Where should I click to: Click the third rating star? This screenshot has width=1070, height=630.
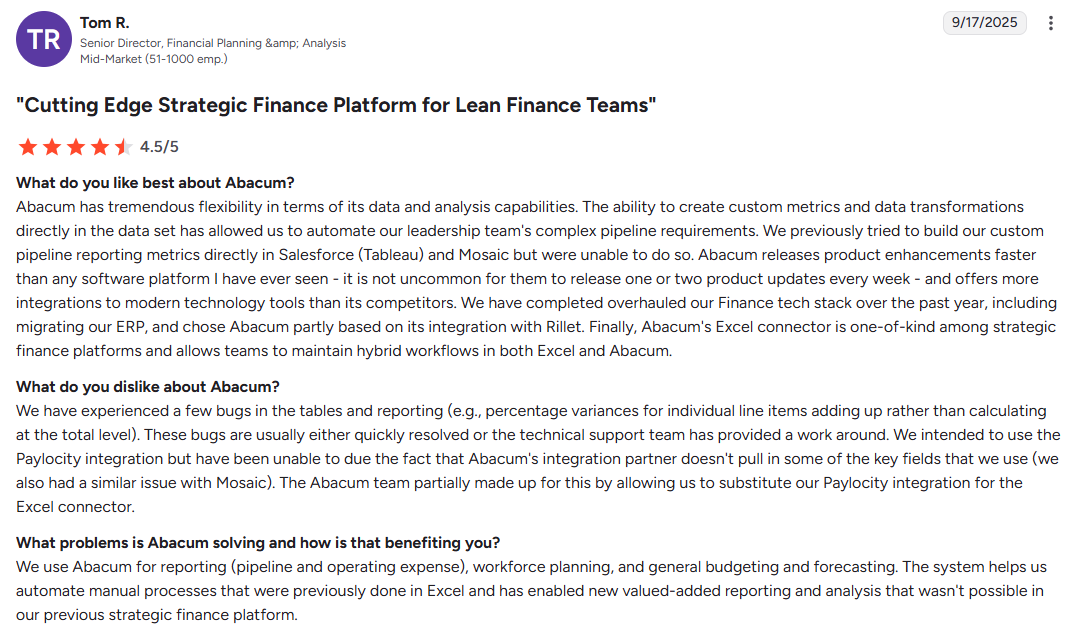(76, 146)
